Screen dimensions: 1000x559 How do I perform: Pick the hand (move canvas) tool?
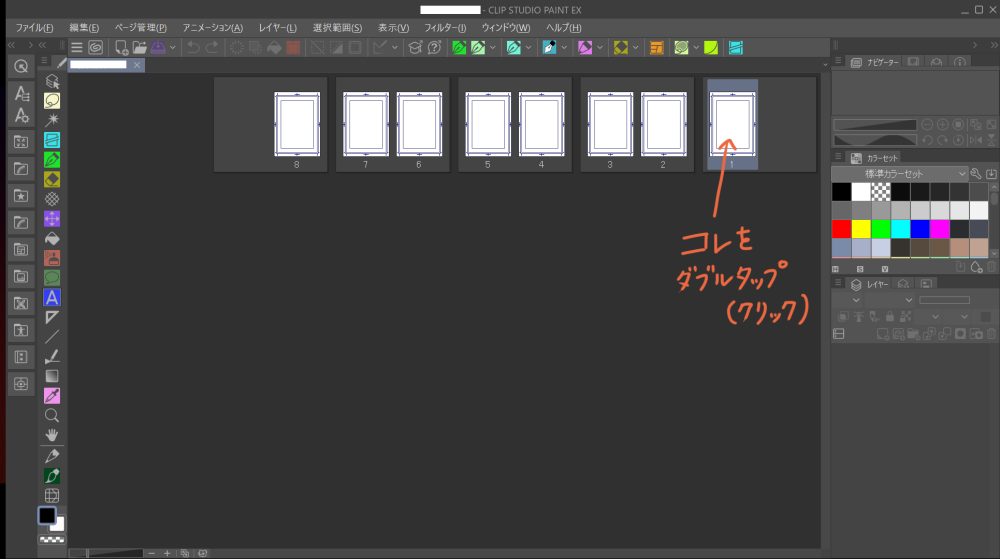52,435
